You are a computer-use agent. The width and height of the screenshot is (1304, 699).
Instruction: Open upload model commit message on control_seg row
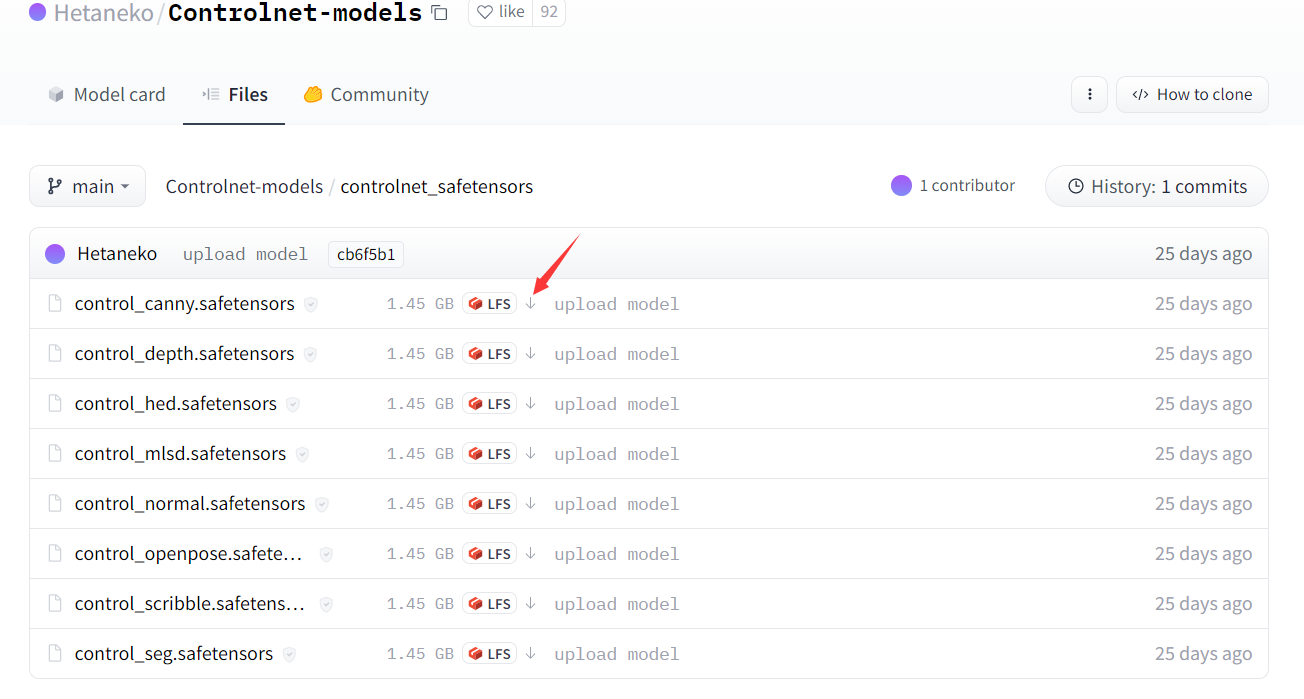(617, 654)
